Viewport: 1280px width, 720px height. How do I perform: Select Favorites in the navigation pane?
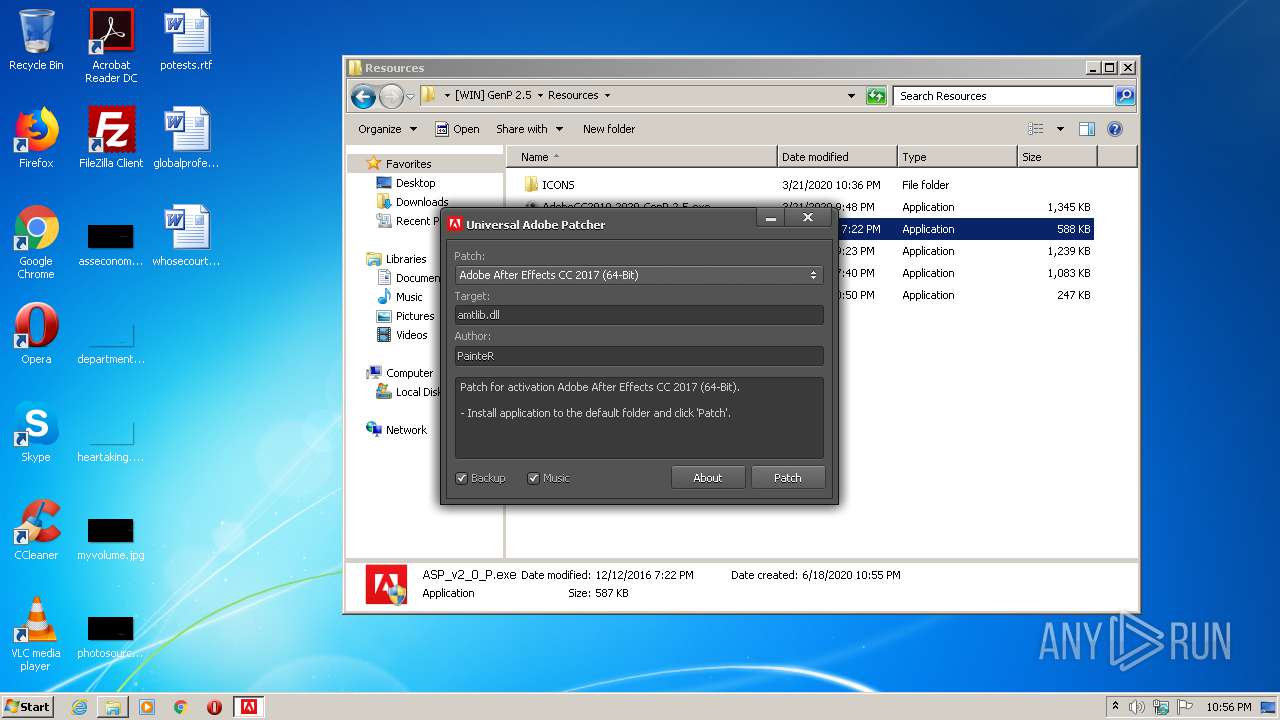pyautogui.click(x=409, y=164)
